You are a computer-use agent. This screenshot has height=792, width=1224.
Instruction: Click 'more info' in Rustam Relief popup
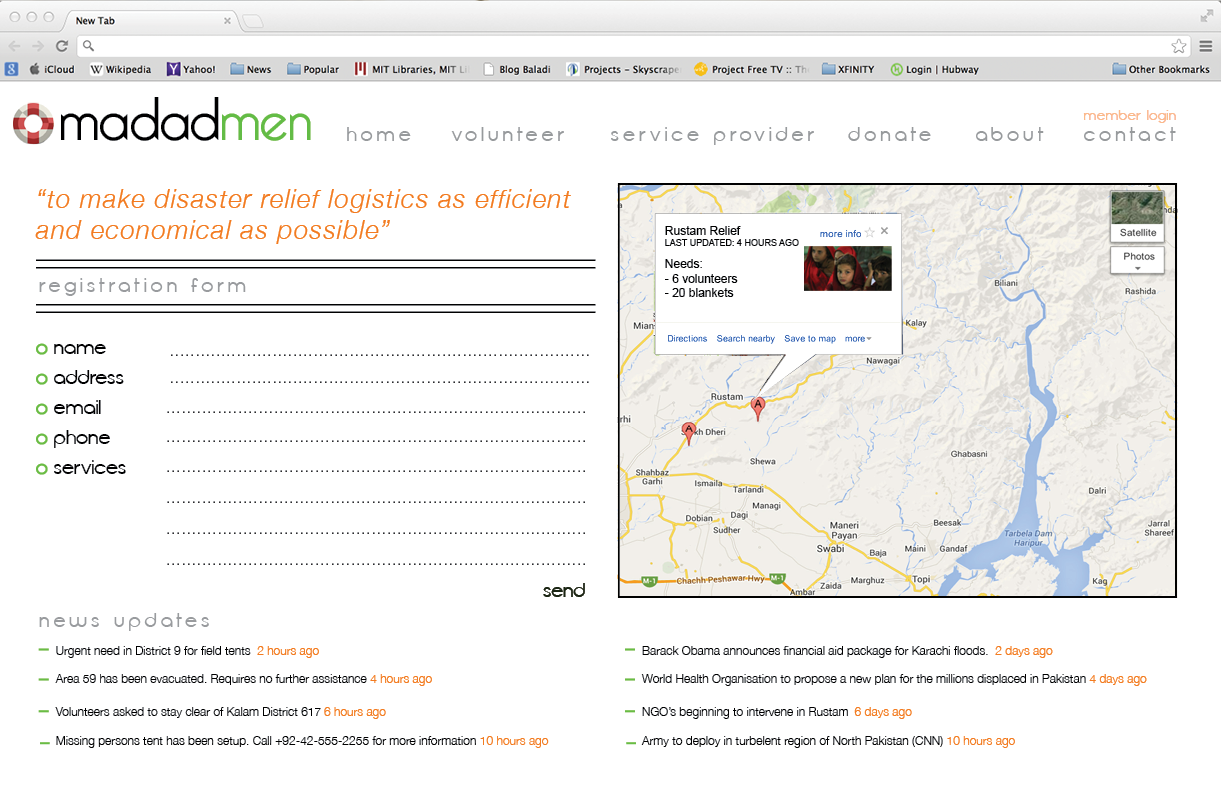[840, 234]
